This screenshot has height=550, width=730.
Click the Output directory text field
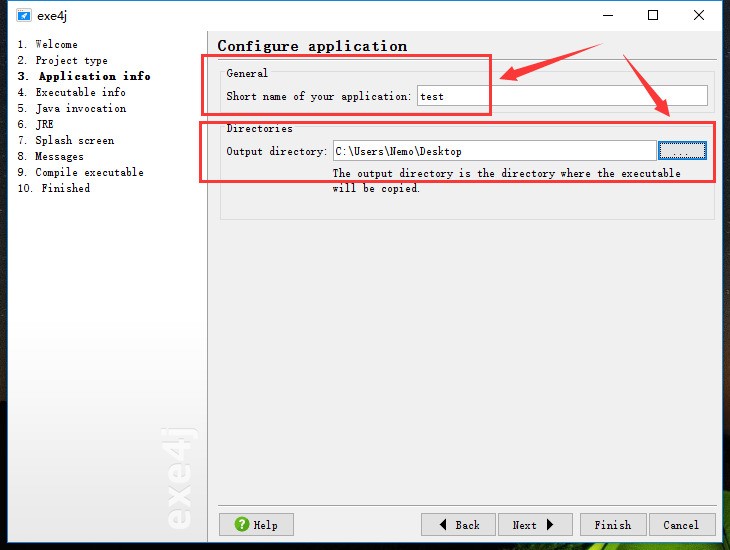494,151
